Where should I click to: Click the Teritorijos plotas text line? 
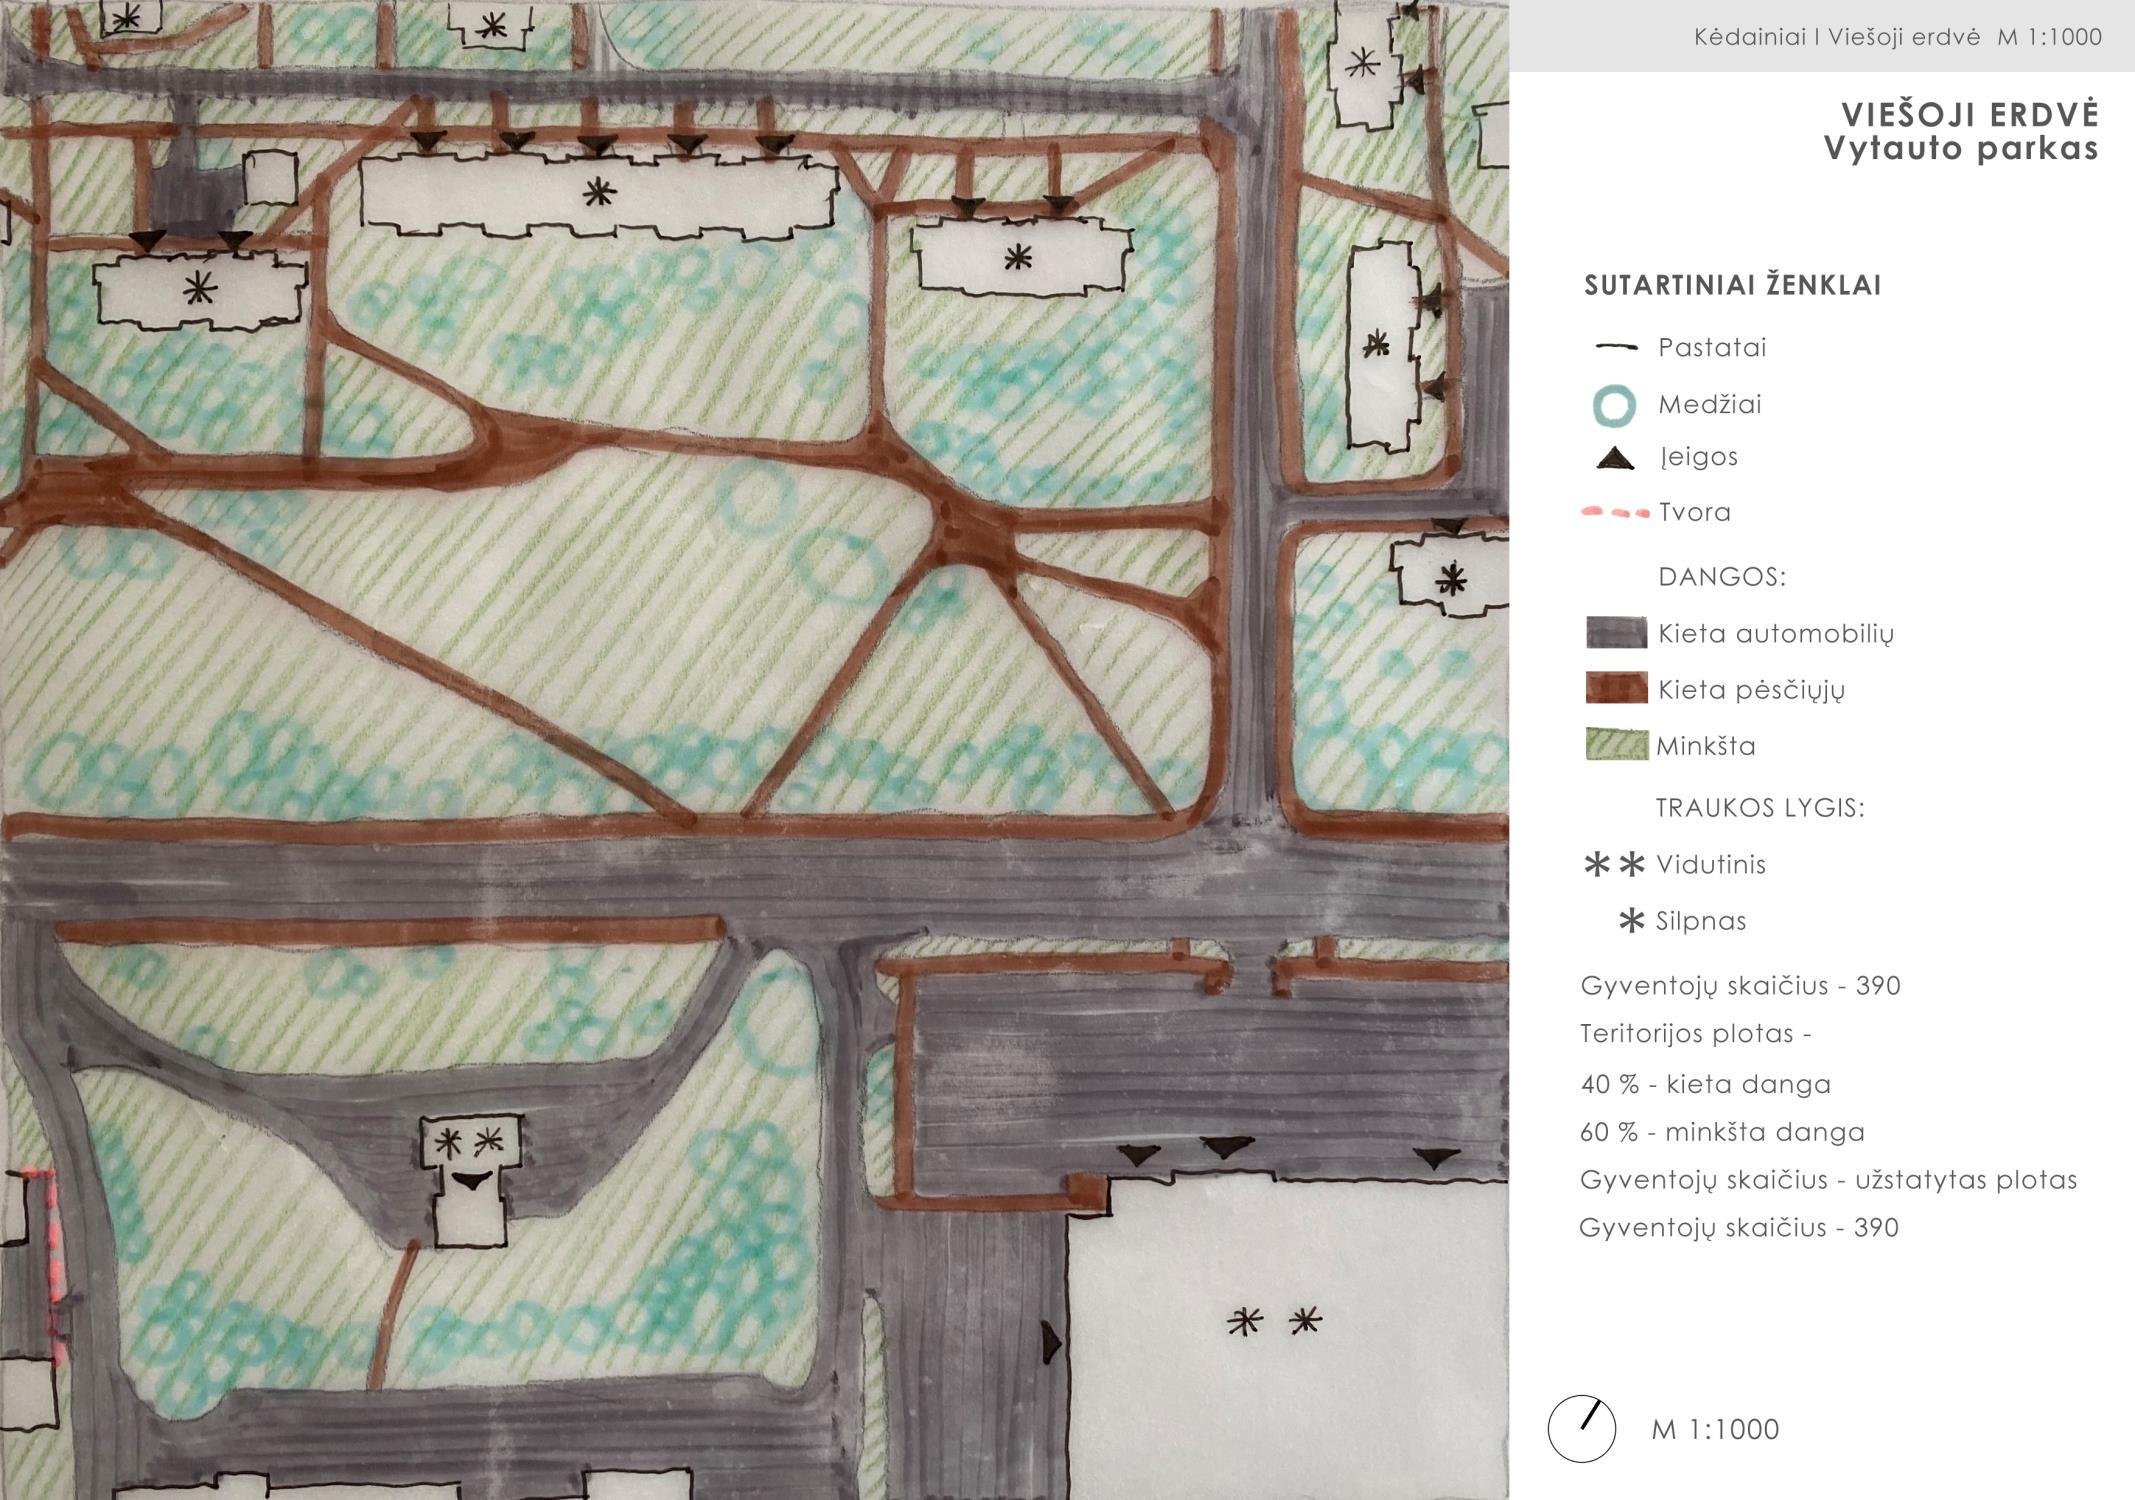(x=1695, y=1033)
